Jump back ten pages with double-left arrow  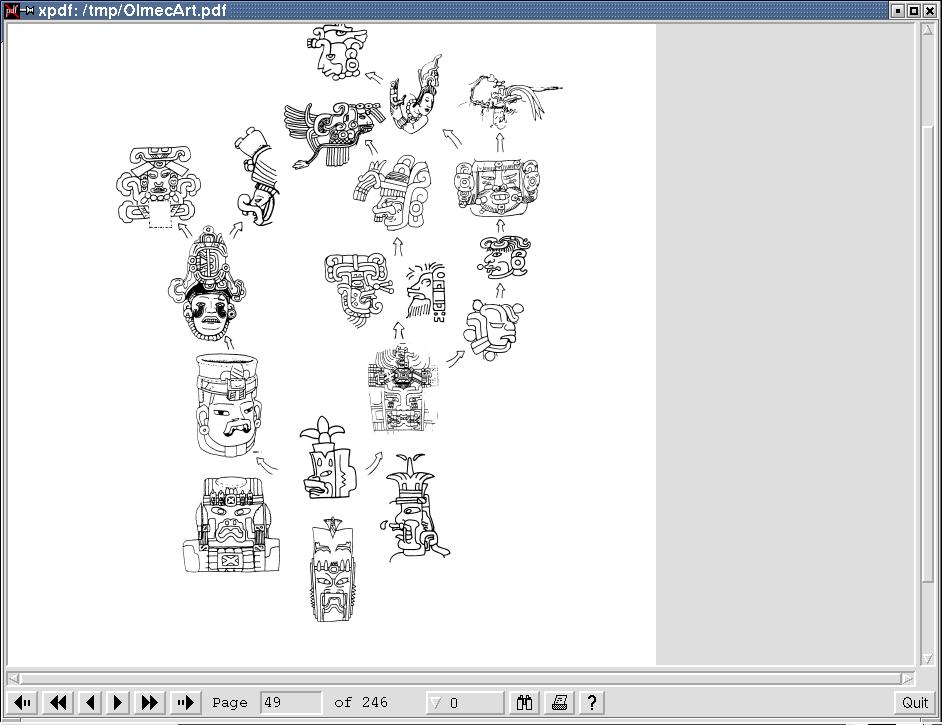[x=58, y=702]
